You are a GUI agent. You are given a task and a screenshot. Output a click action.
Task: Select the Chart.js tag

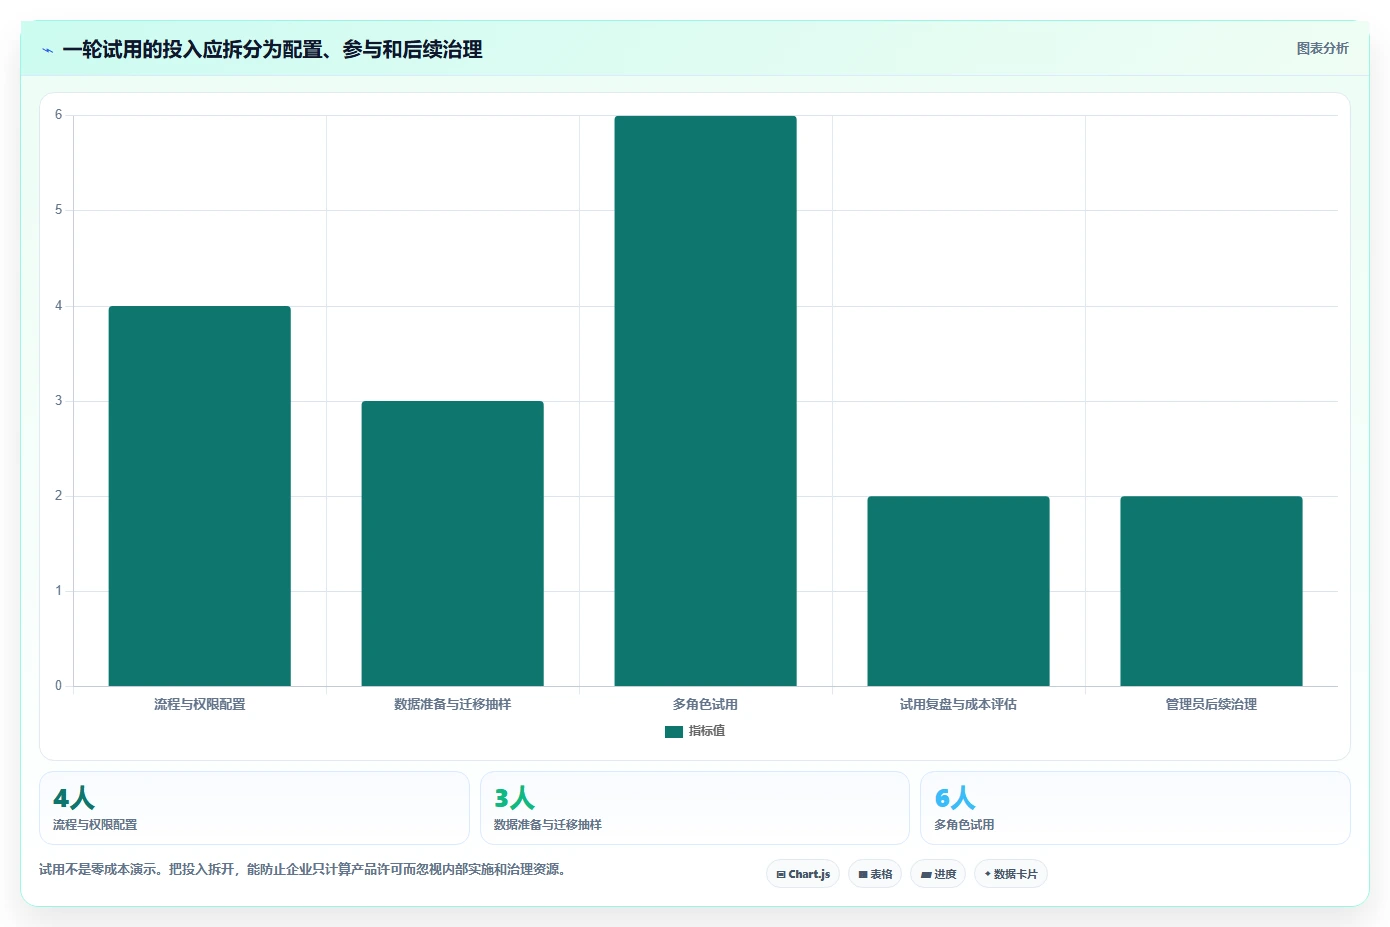(x=803, y=874)
